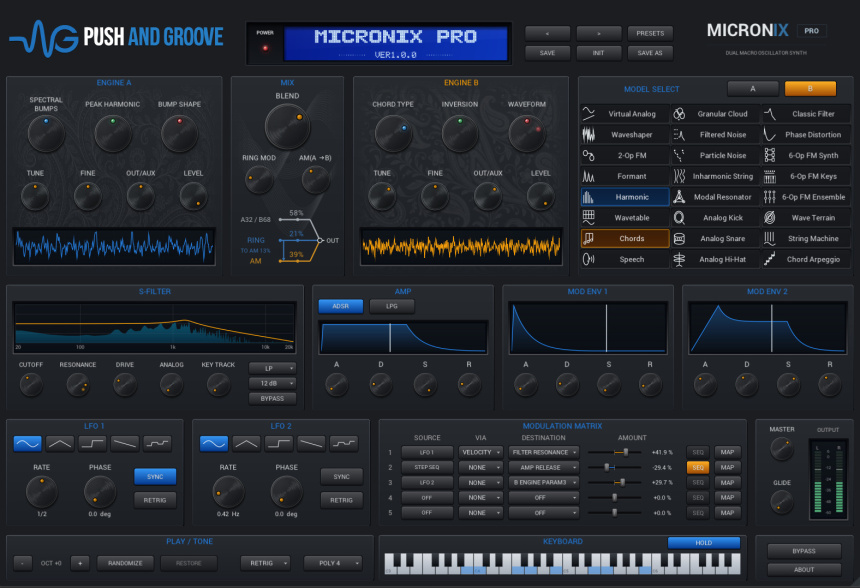860x588 pixels.
Task: Click the Blend knob
Action: pos(287,127)
